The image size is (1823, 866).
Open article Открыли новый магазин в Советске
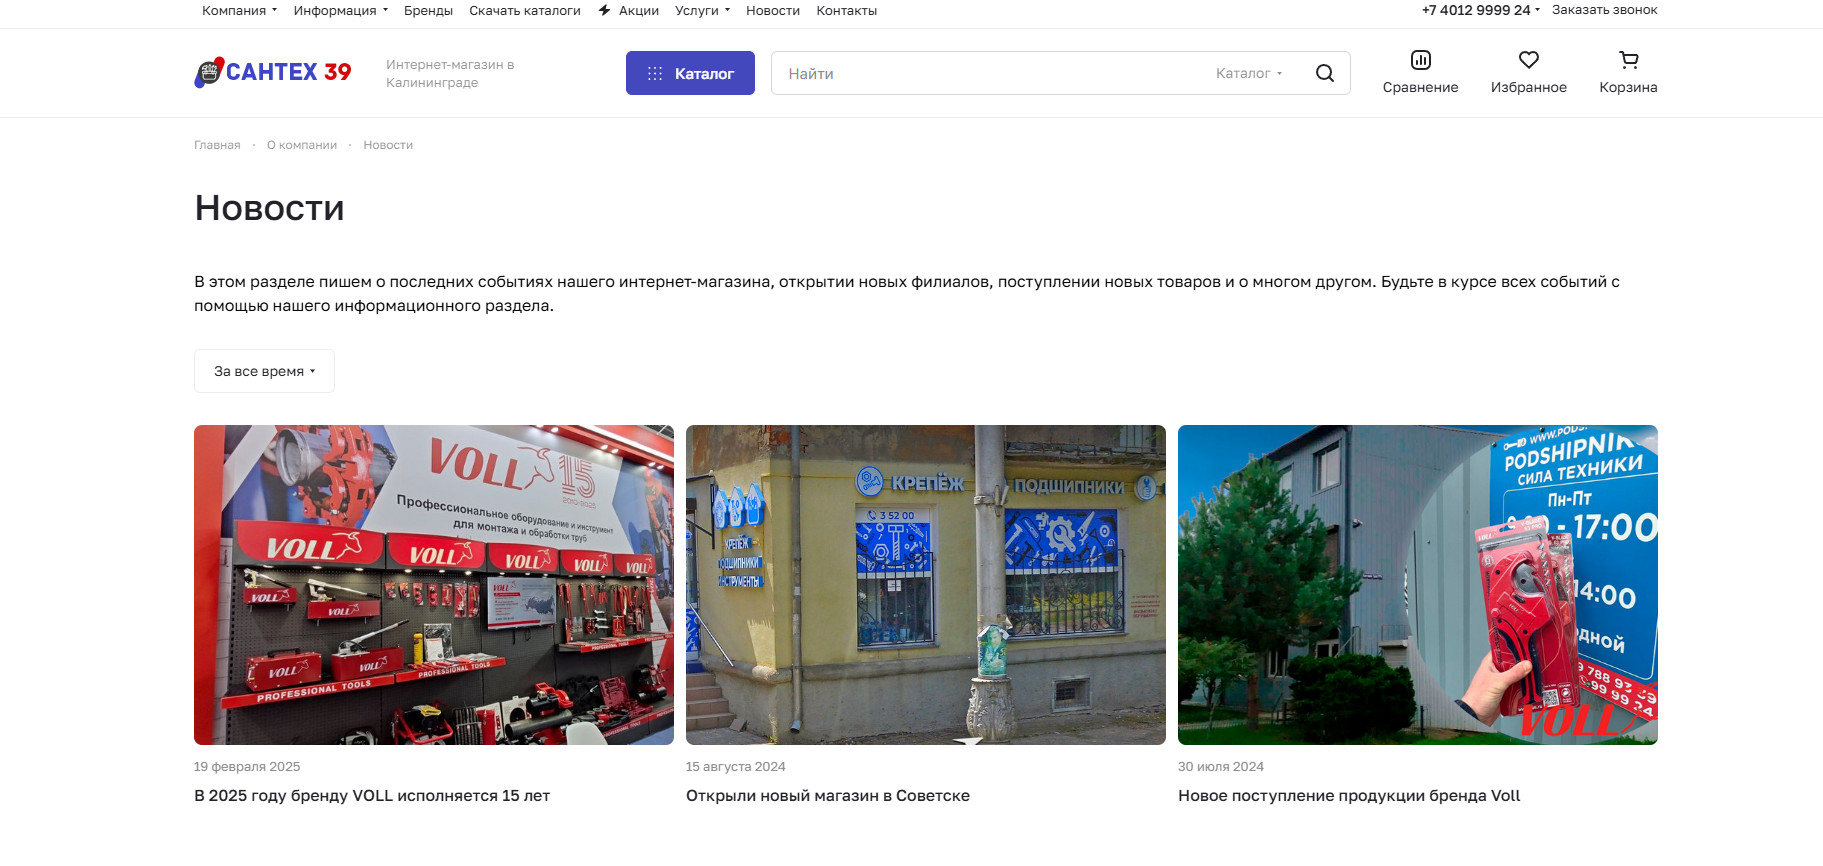click(828, 796)
